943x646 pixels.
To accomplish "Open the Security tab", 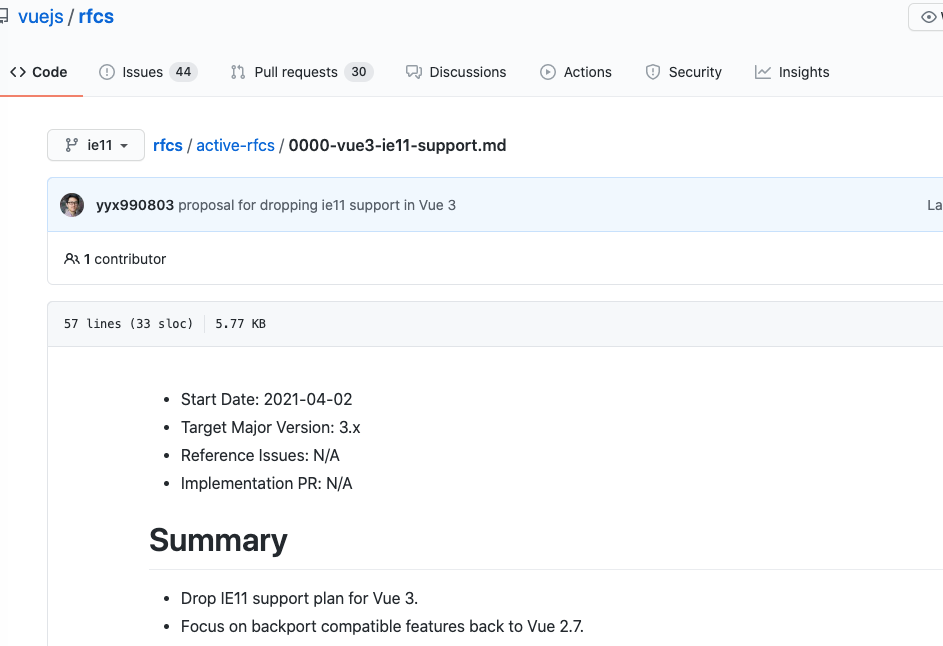I will pyautogui.click(x=683, y=72).
